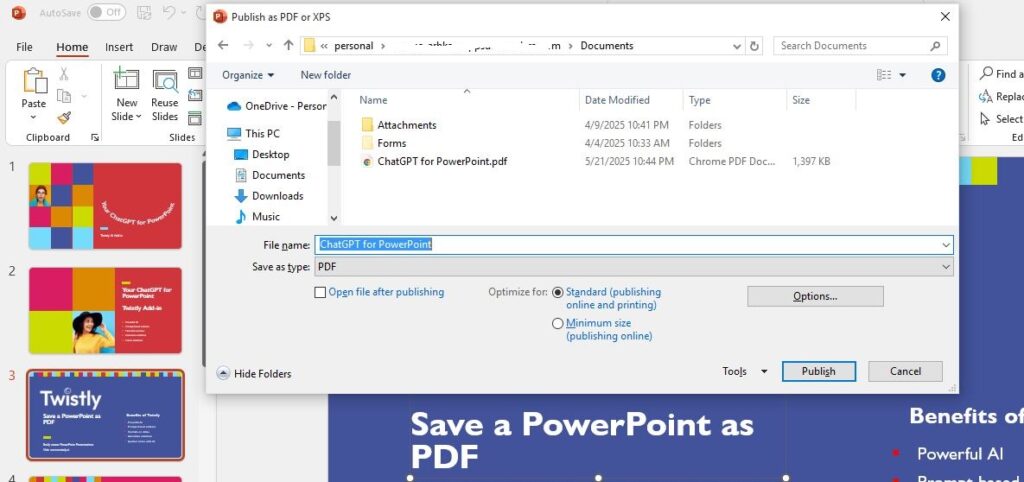Switch to the Insert tab
The width and height of the screenshot is (1024, 482).
(x=119, y=47)
